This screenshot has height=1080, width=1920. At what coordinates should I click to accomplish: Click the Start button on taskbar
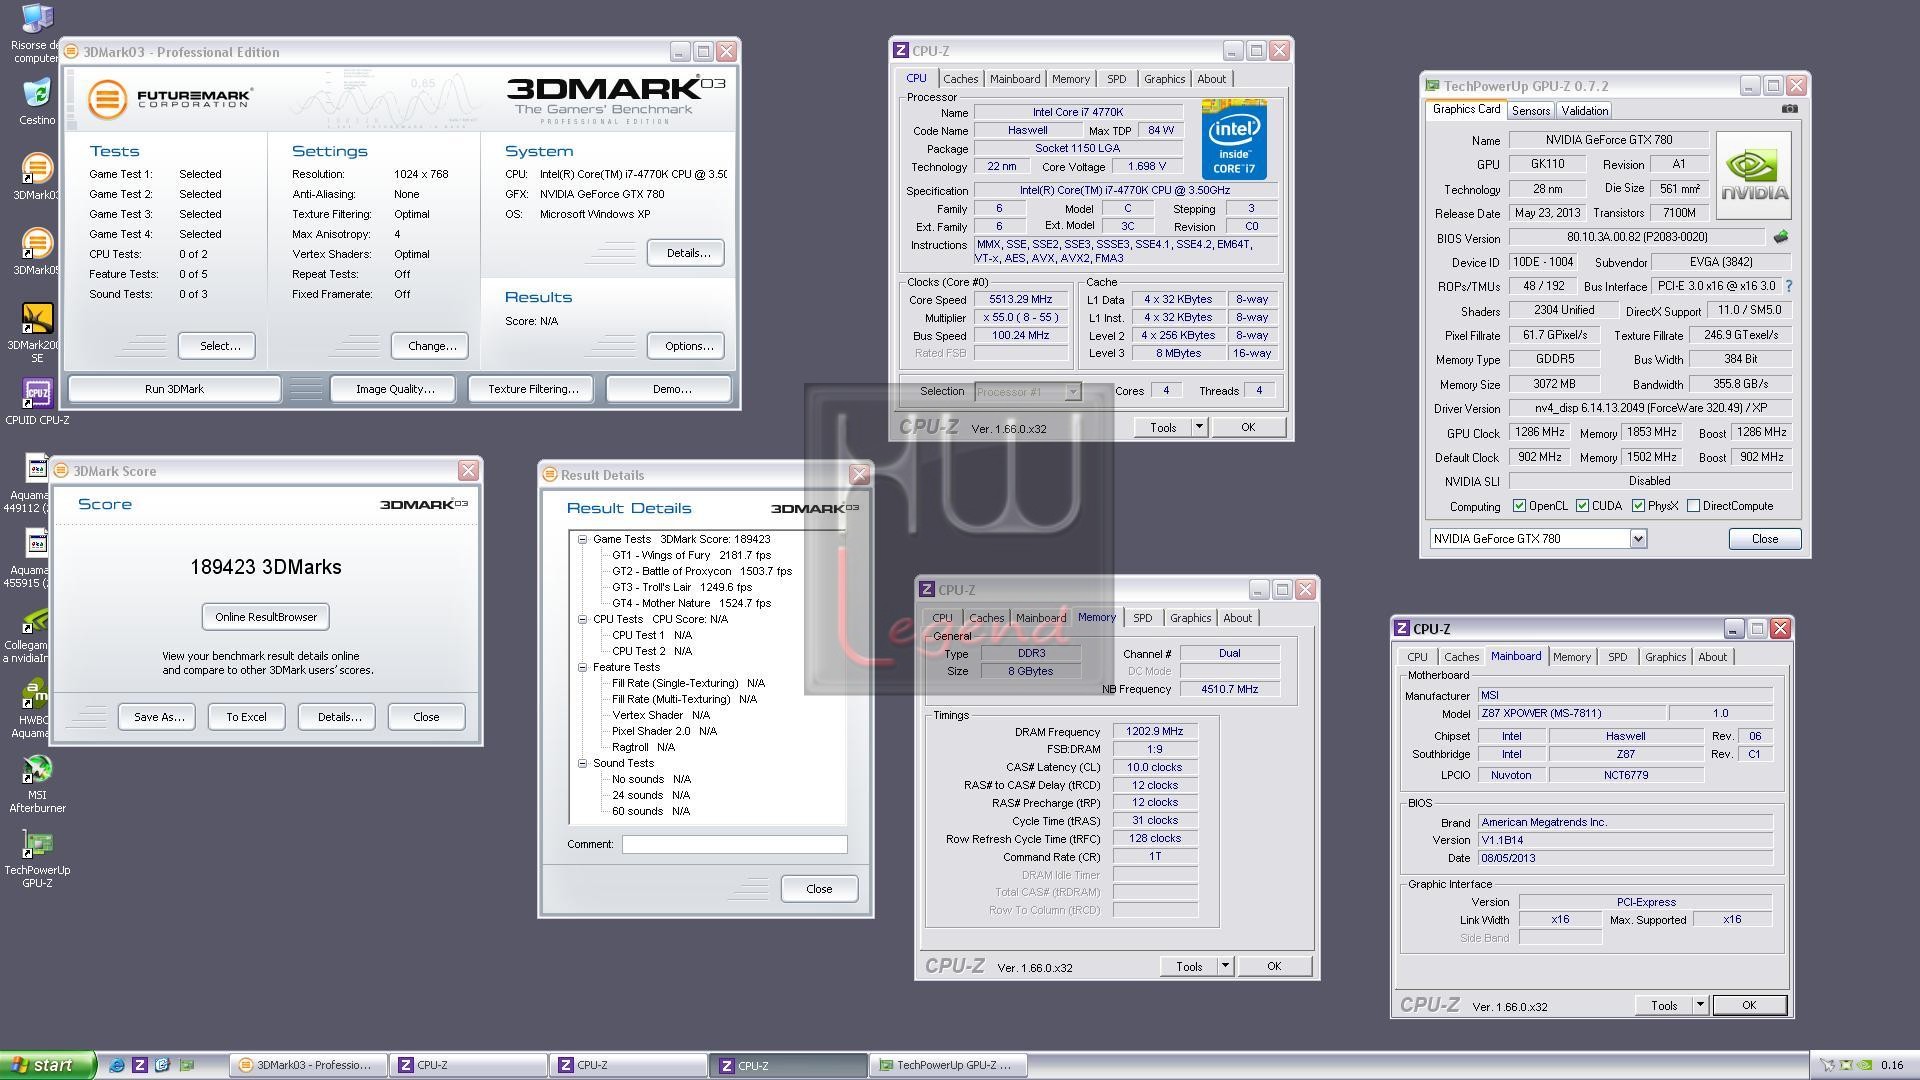[48, 1065]
